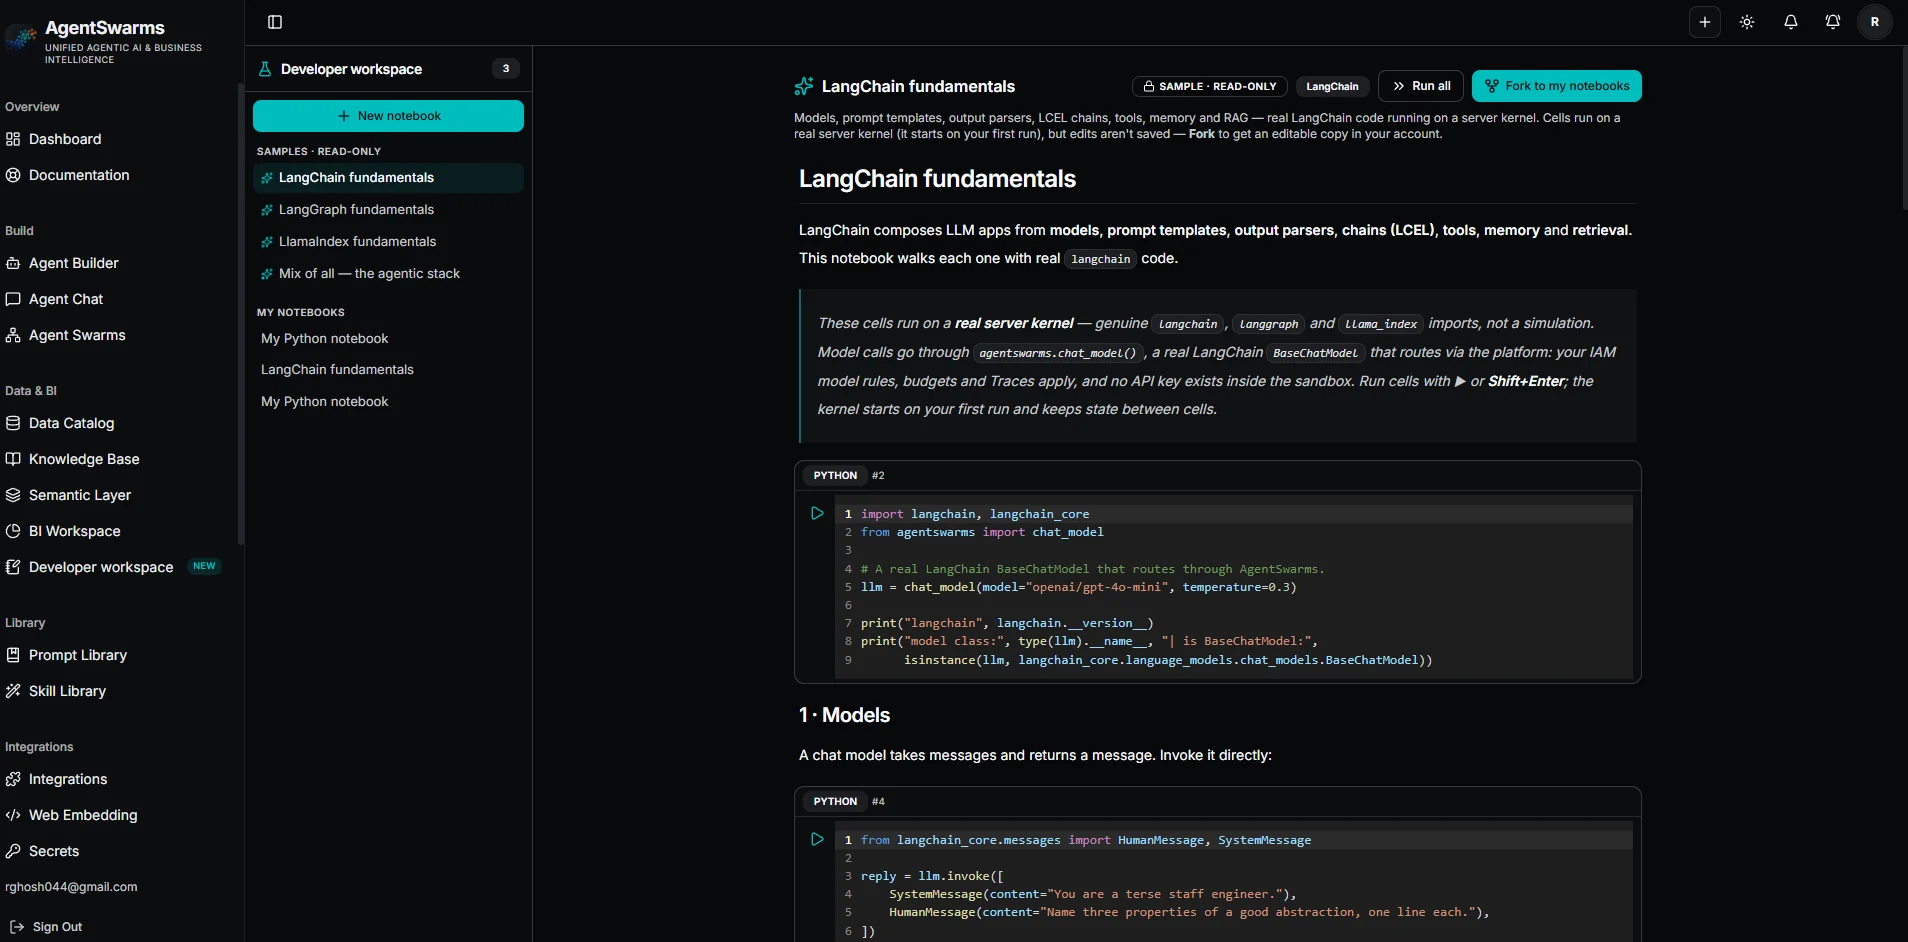
Task: Click the LangChain tag badge
Action: click(x=1332, y=86)
